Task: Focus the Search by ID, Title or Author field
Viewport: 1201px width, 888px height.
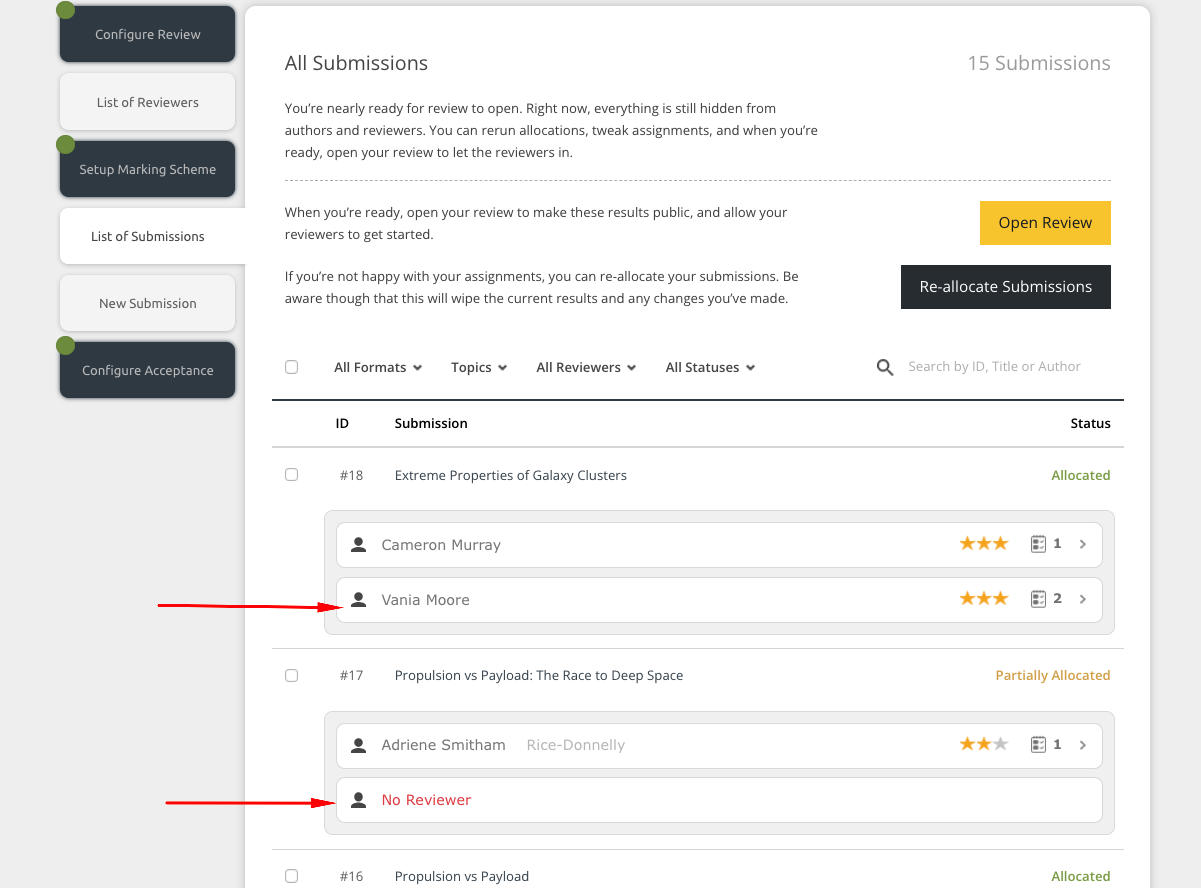Action: [994, 367]
